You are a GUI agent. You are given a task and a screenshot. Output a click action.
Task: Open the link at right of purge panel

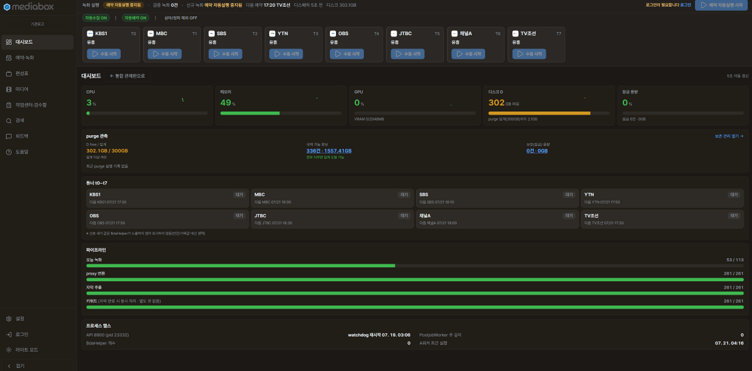coord(729,136)
